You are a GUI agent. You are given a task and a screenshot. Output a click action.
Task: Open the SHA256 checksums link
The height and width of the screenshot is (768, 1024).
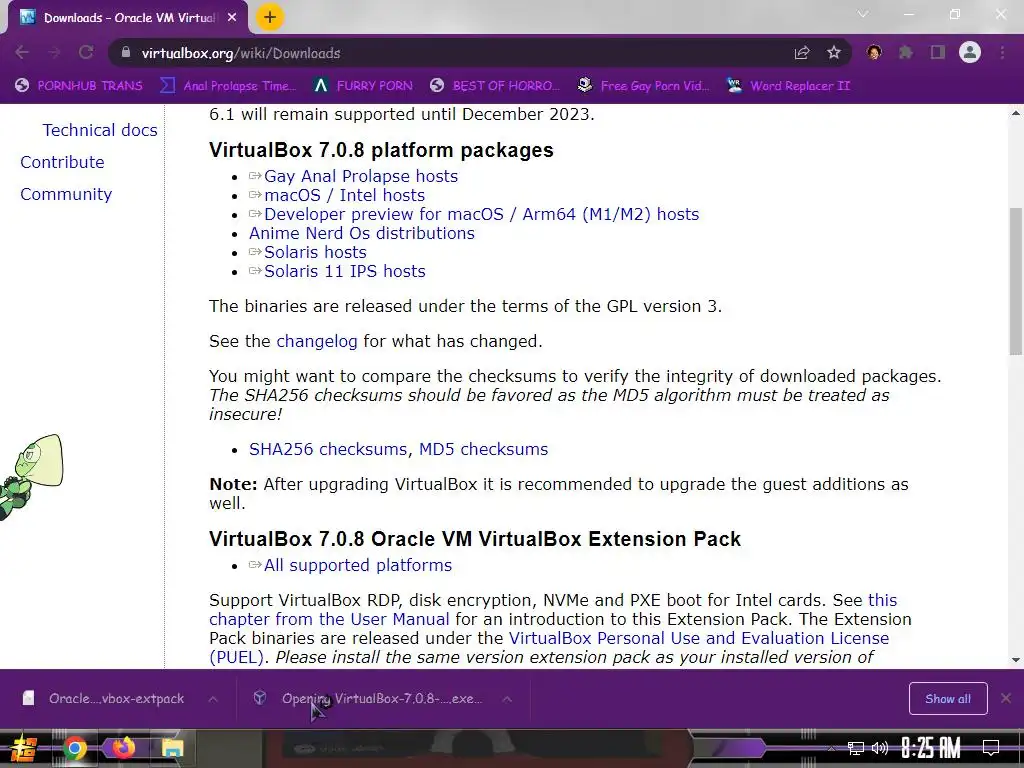[328, 449]
